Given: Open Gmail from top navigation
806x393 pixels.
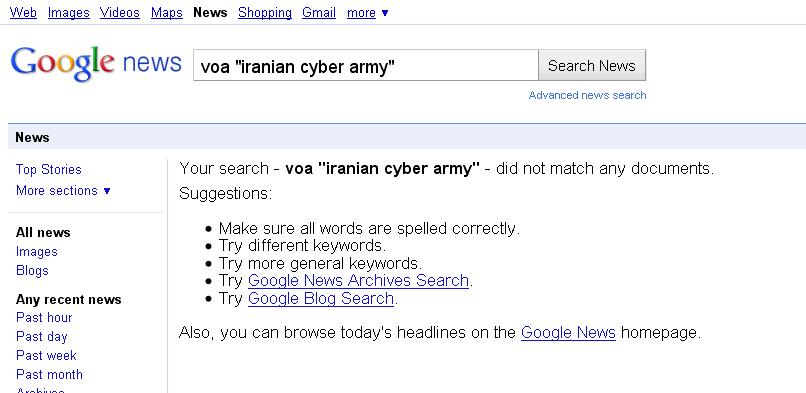Looking at the screenshot, I should (x=319, y=13).
